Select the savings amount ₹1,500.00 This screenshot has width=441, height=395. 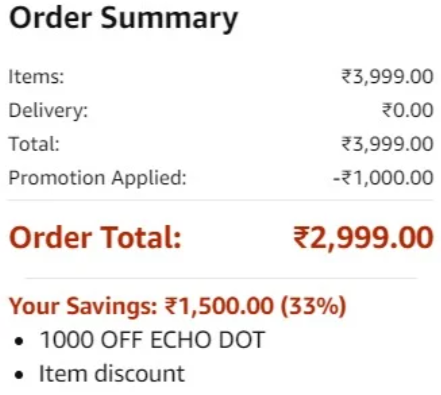pos(219,306)
